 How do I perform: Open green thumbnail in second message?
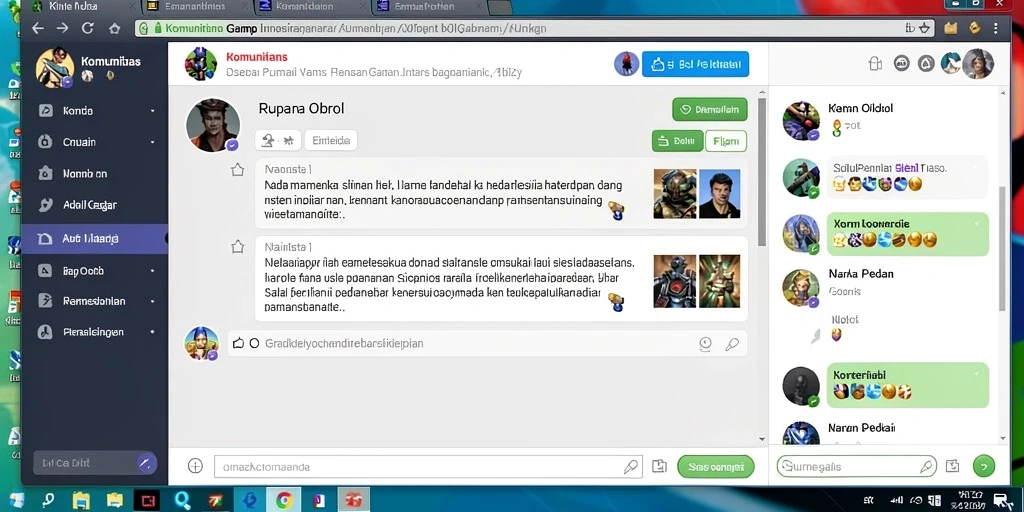(720, 281)
